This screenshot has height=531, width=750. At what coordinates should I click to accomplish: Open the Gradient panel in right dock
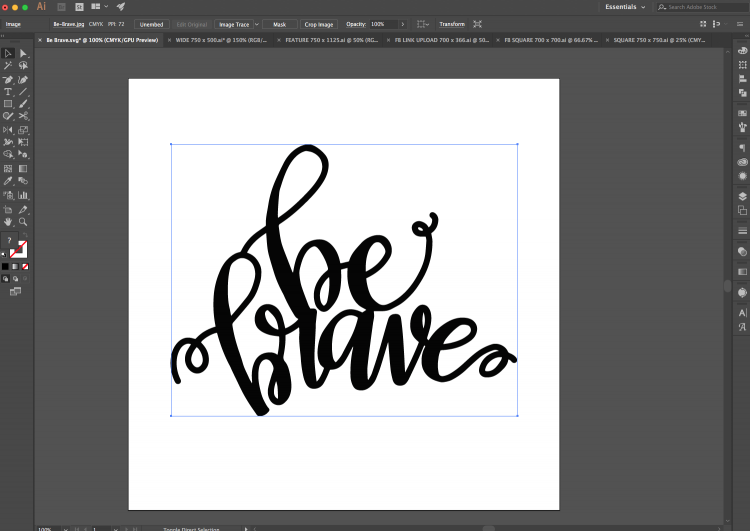(742, 272)
